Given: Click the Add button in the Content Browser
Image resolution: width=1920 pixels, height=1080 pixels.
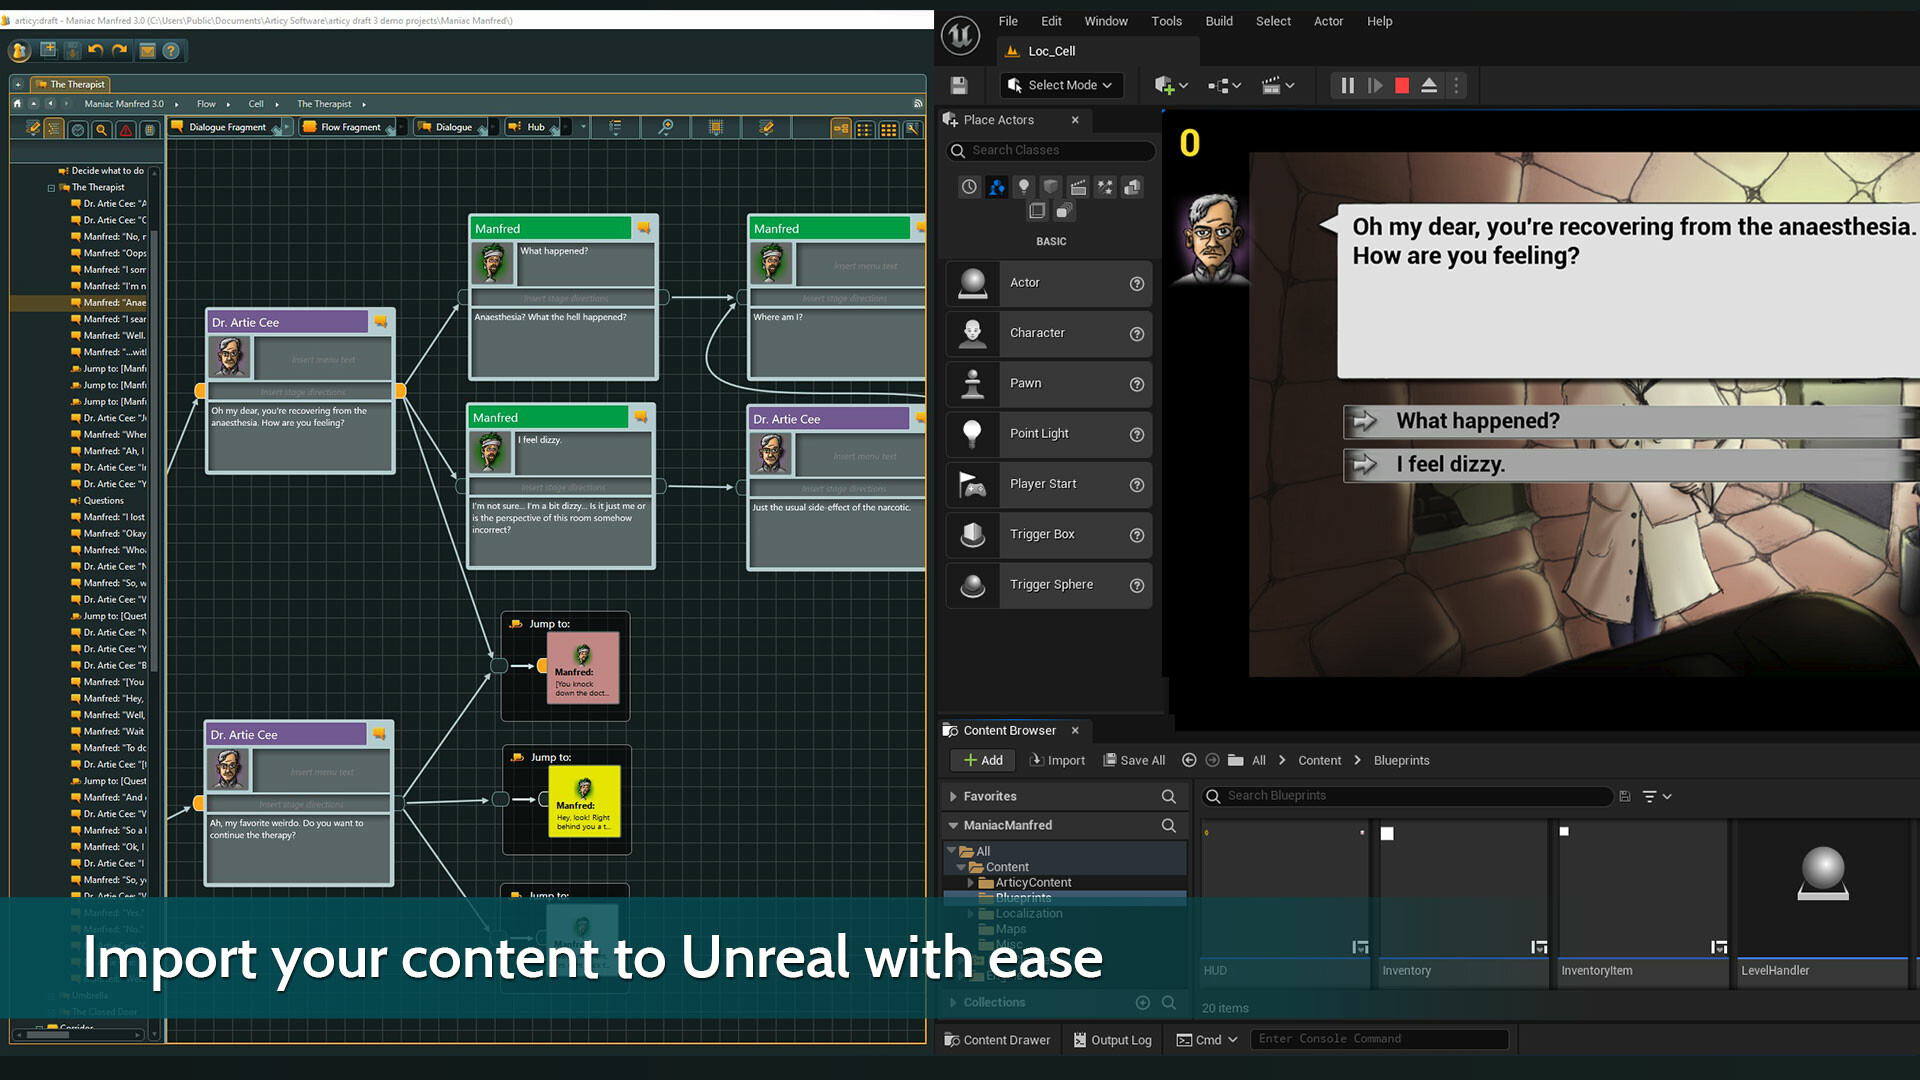Looking at the screenshot, I should click(x=982, y=760).
